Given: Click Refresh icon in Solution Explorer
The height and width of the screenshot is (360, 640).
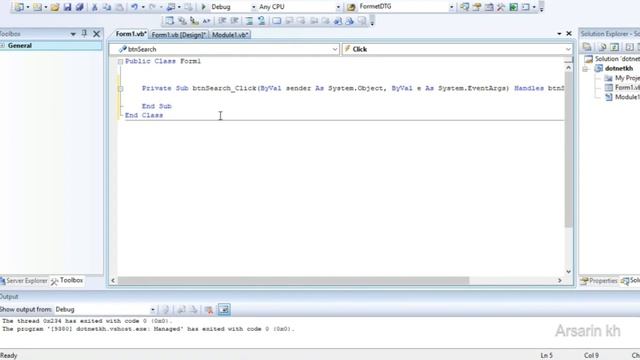Looking at the screenshot, I should (x=615, y=47).
